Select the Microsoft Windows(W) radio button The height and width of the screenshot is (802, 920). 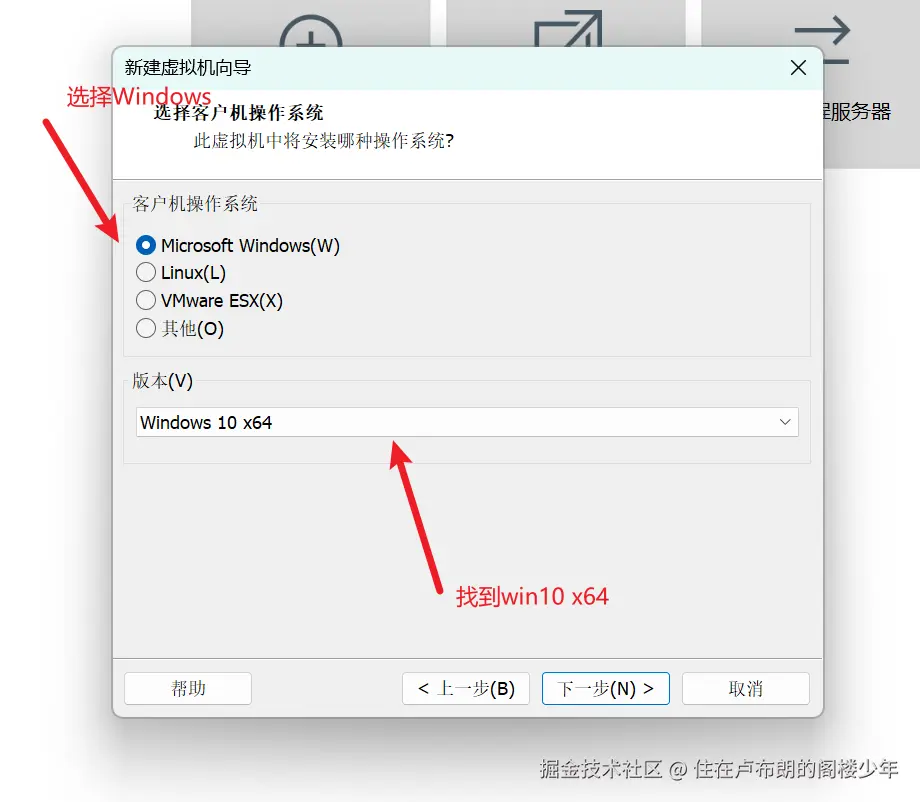[146, 245]
